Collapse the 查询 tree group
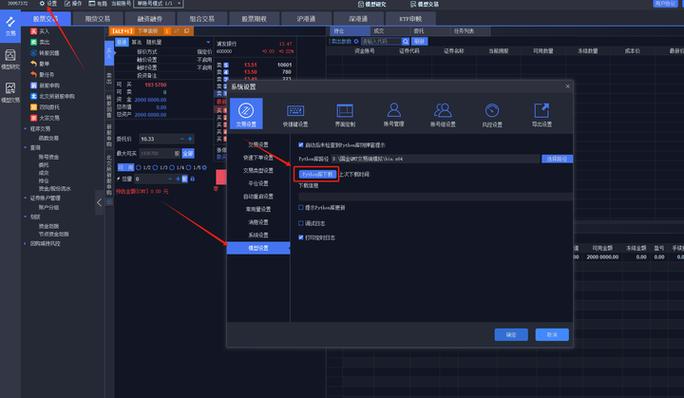This screenshot has width=684, height=398. 25,148
